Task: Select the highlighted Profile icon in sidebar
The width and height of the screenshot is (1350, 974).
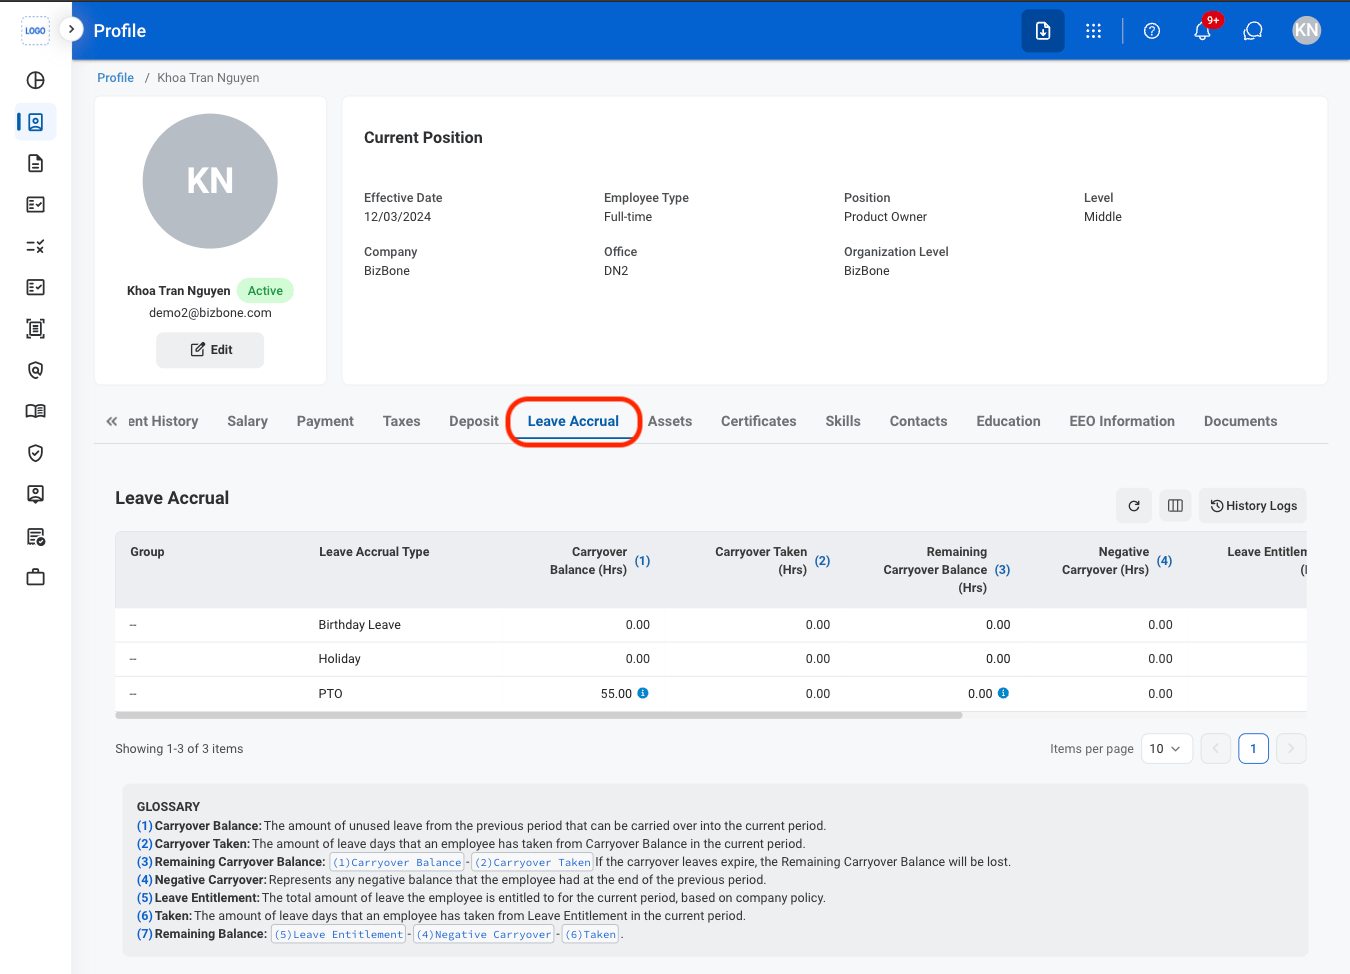Action: (x=35, y=122)
